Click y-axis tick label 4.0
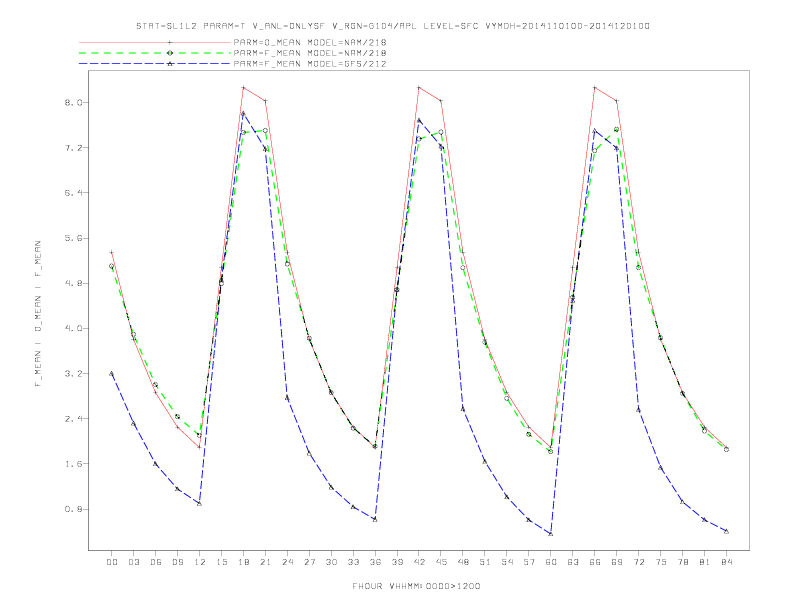The image size is (792, 612). coord(73,329)
